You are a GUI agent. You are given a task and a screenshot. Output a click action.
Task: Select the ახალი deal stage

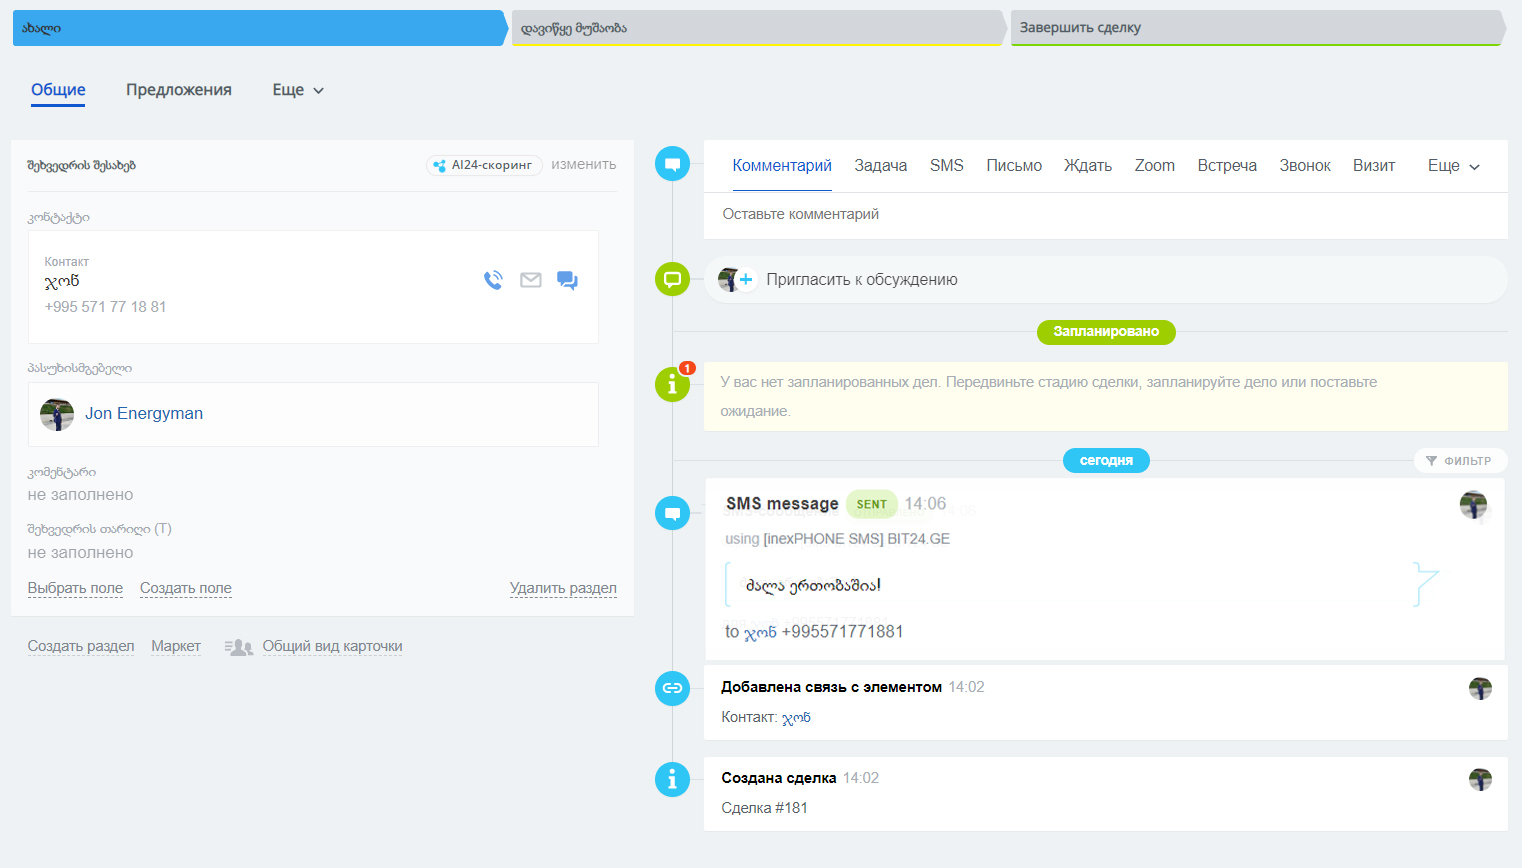[258, 28]
